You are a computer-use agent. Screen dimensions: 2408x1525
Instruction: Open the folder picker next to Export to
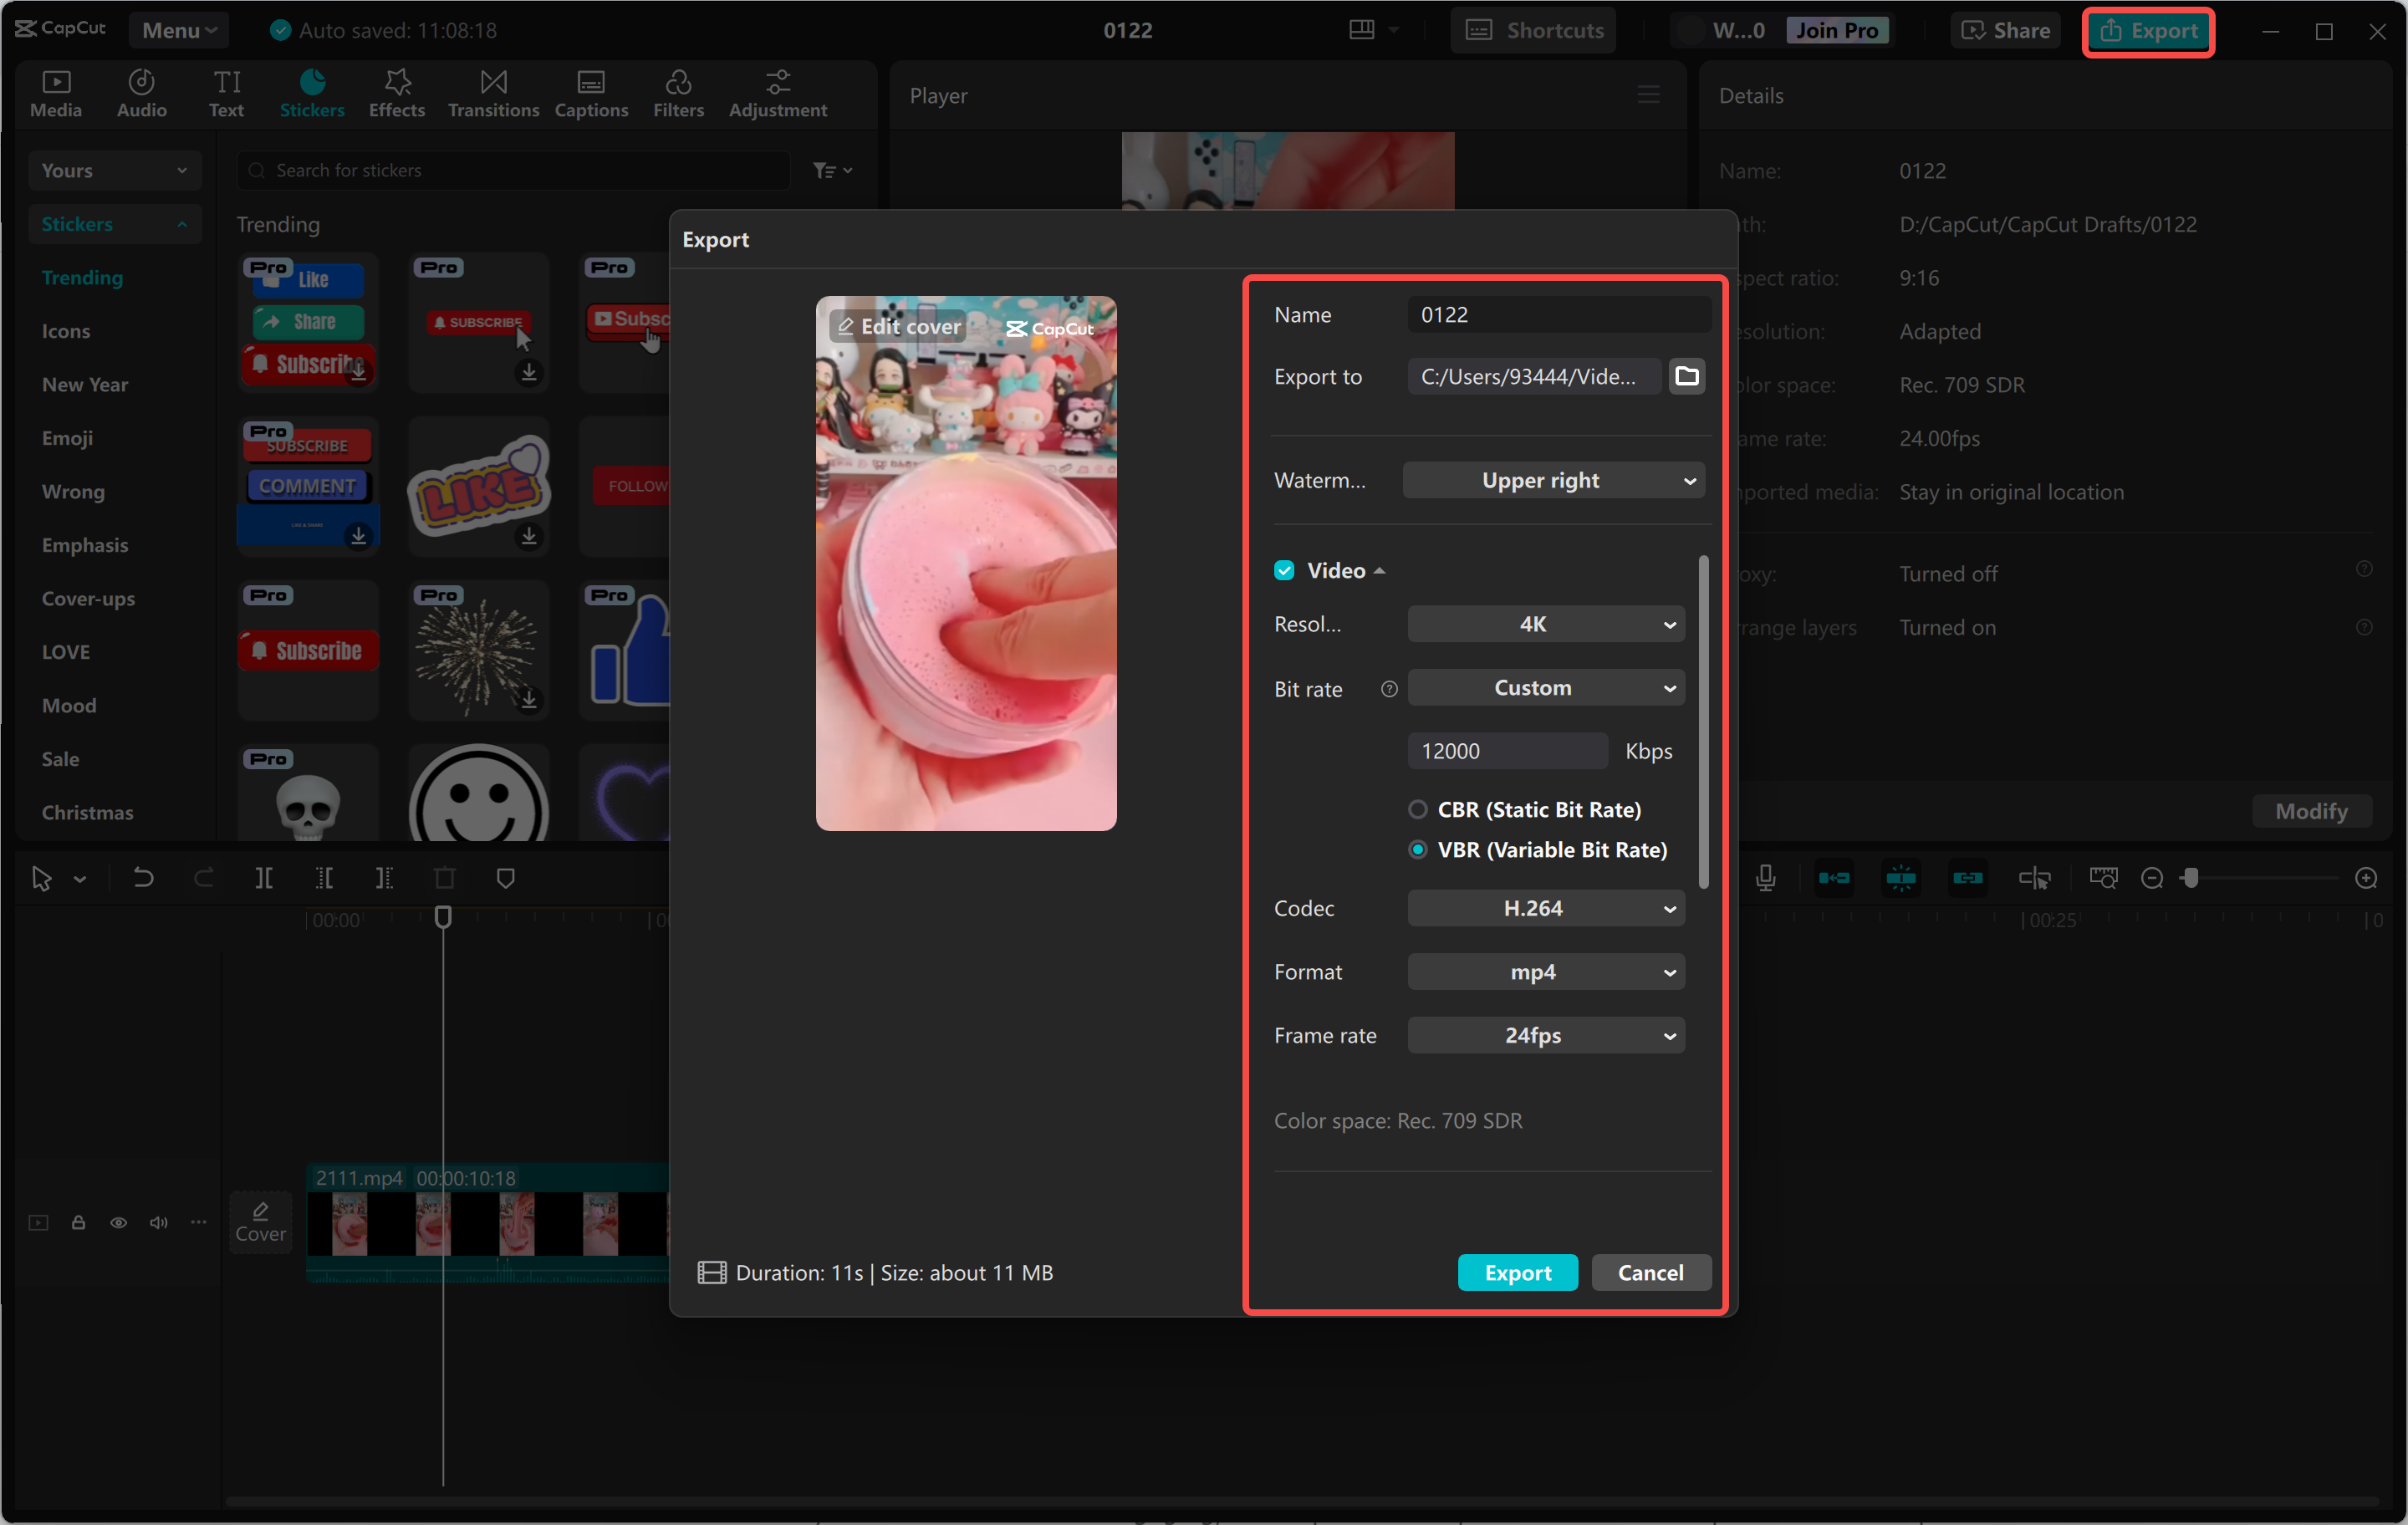[x=1687, y=376]
